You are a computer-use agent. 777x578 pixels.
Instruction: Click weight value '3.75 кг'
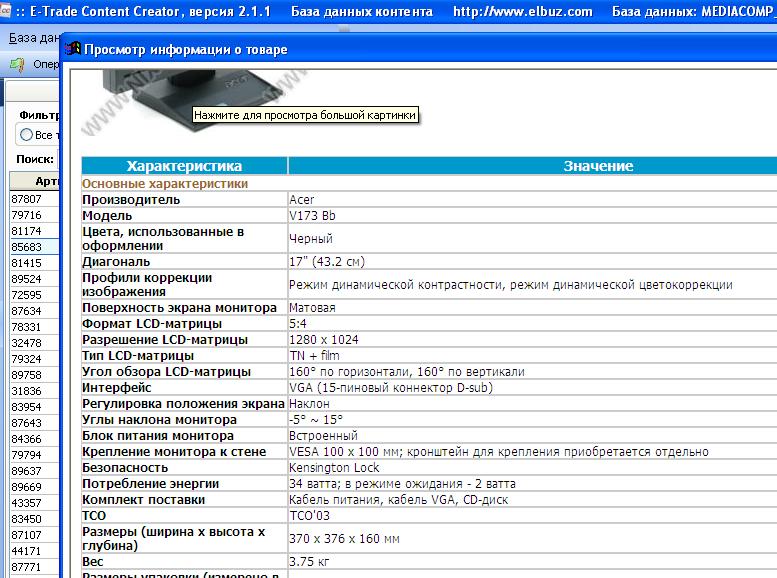click(x=310, y=561)
